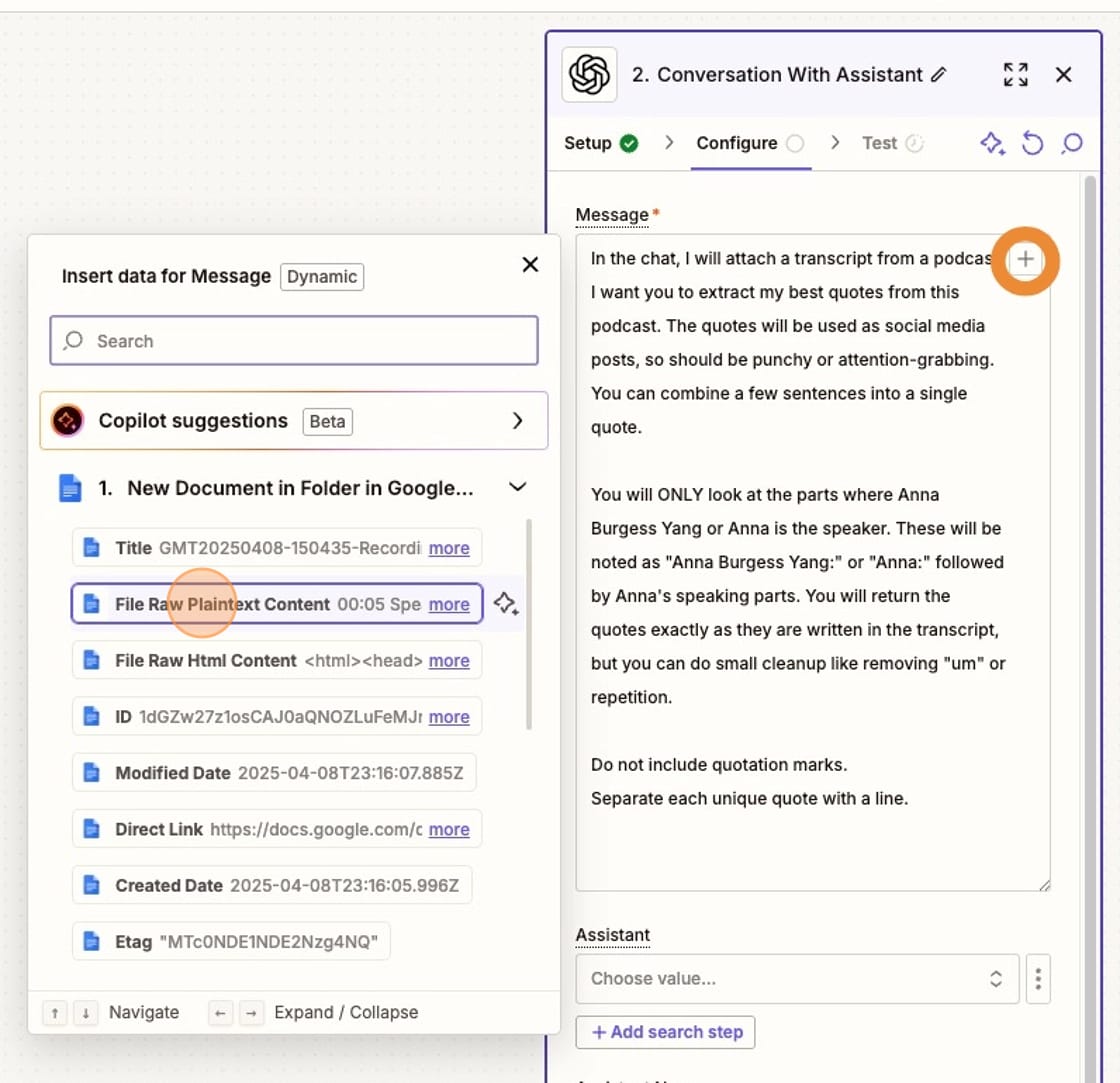Open the Assistant Choose value dropdown
This screenshot has height=1083, width=1120.
click(797, 978)
